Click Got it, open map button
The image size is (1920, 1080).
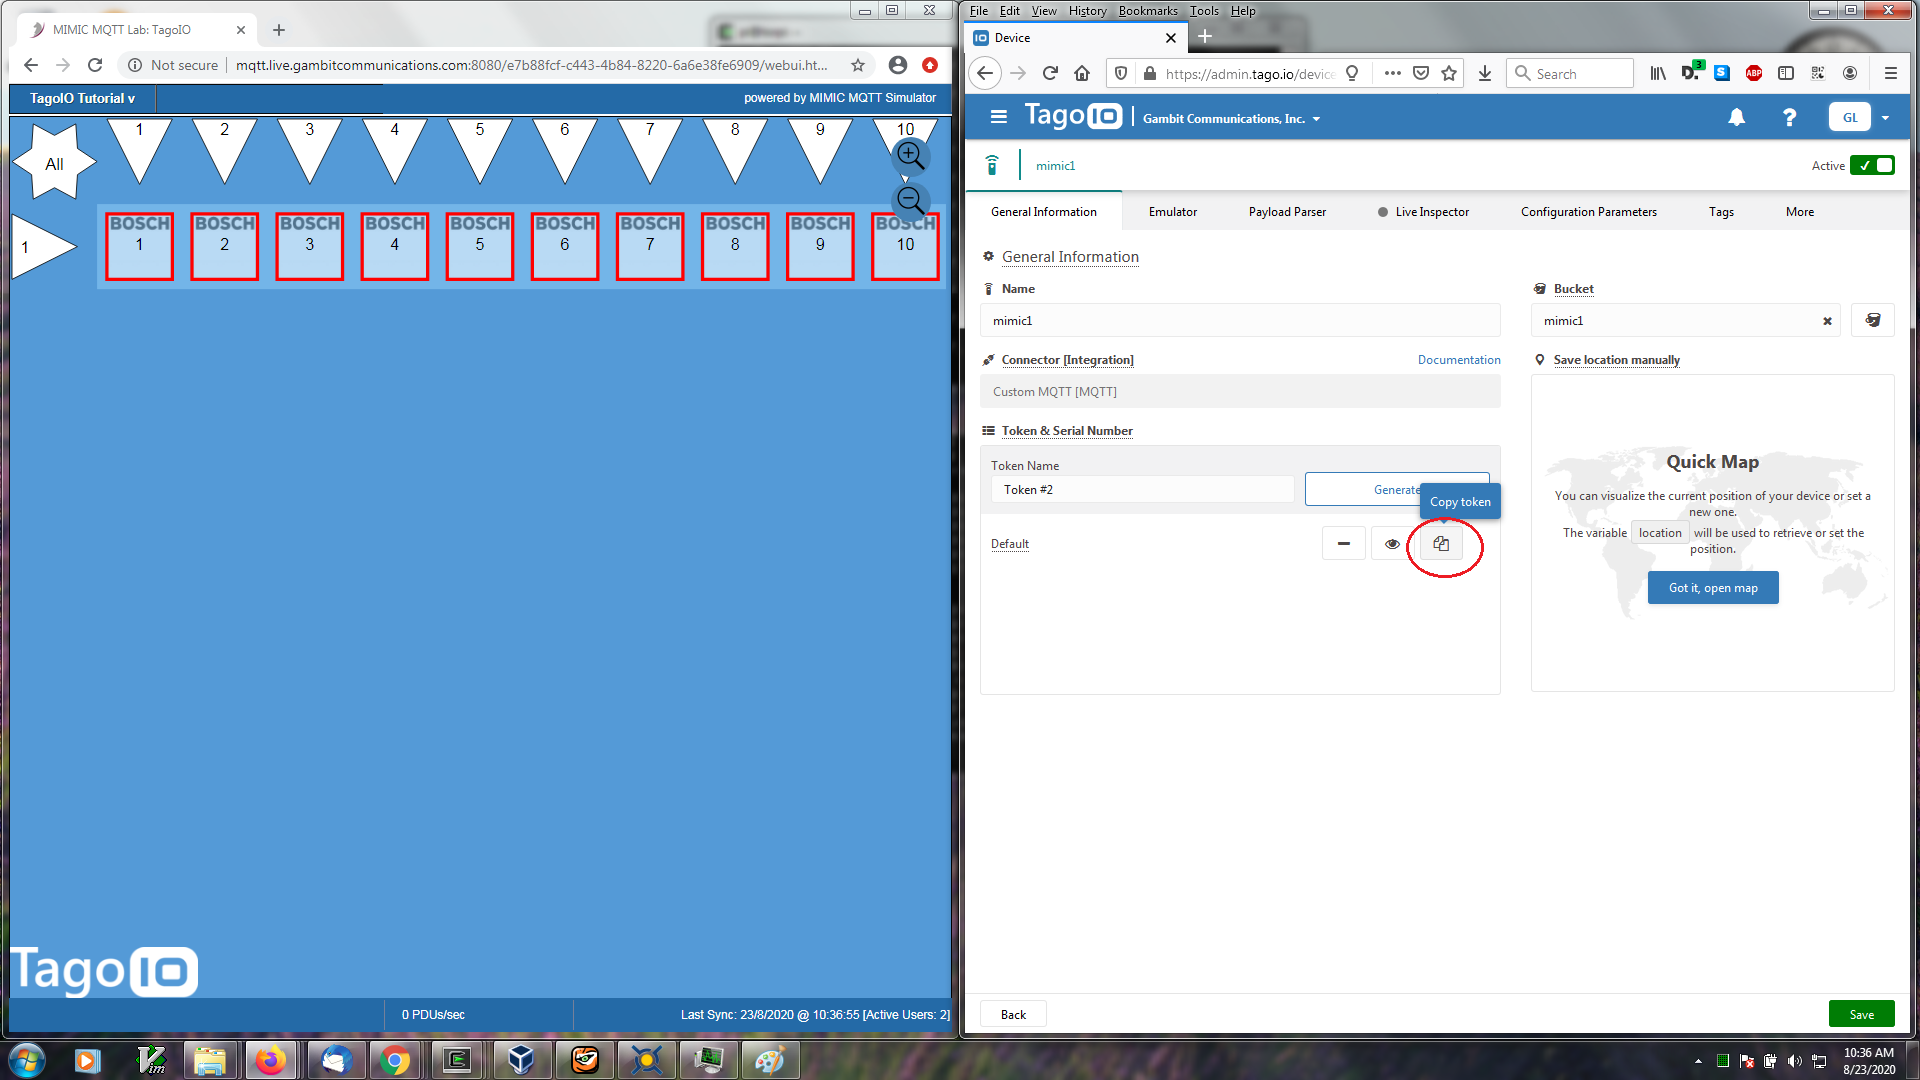(x=1713, y=588)
